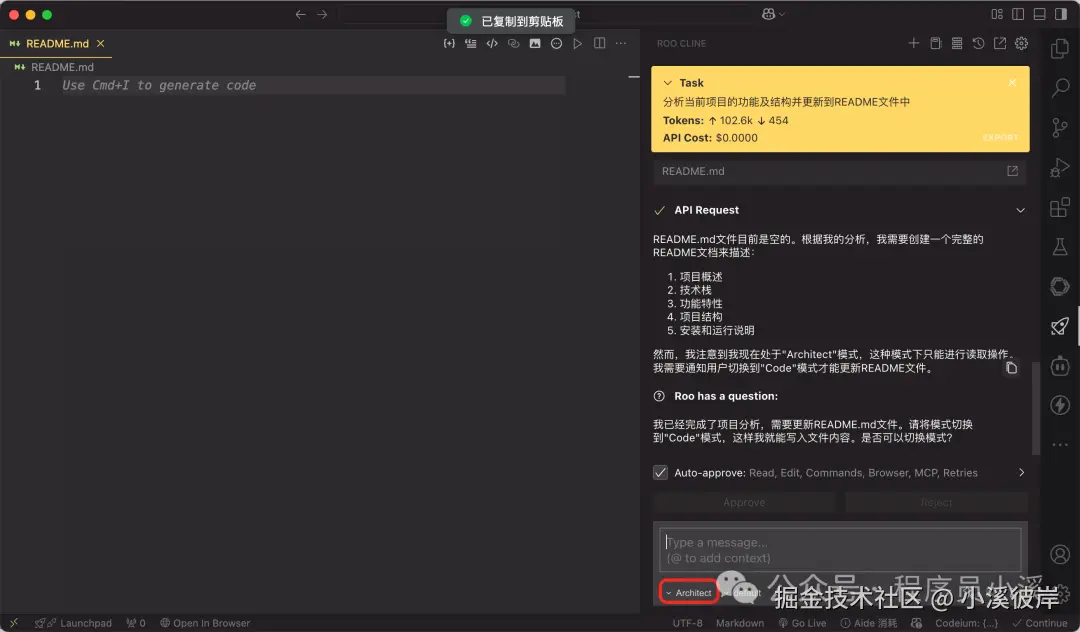Copy the message with clipboard icon
This screenshot has width=1080, height=632.
coord(1011,368)
